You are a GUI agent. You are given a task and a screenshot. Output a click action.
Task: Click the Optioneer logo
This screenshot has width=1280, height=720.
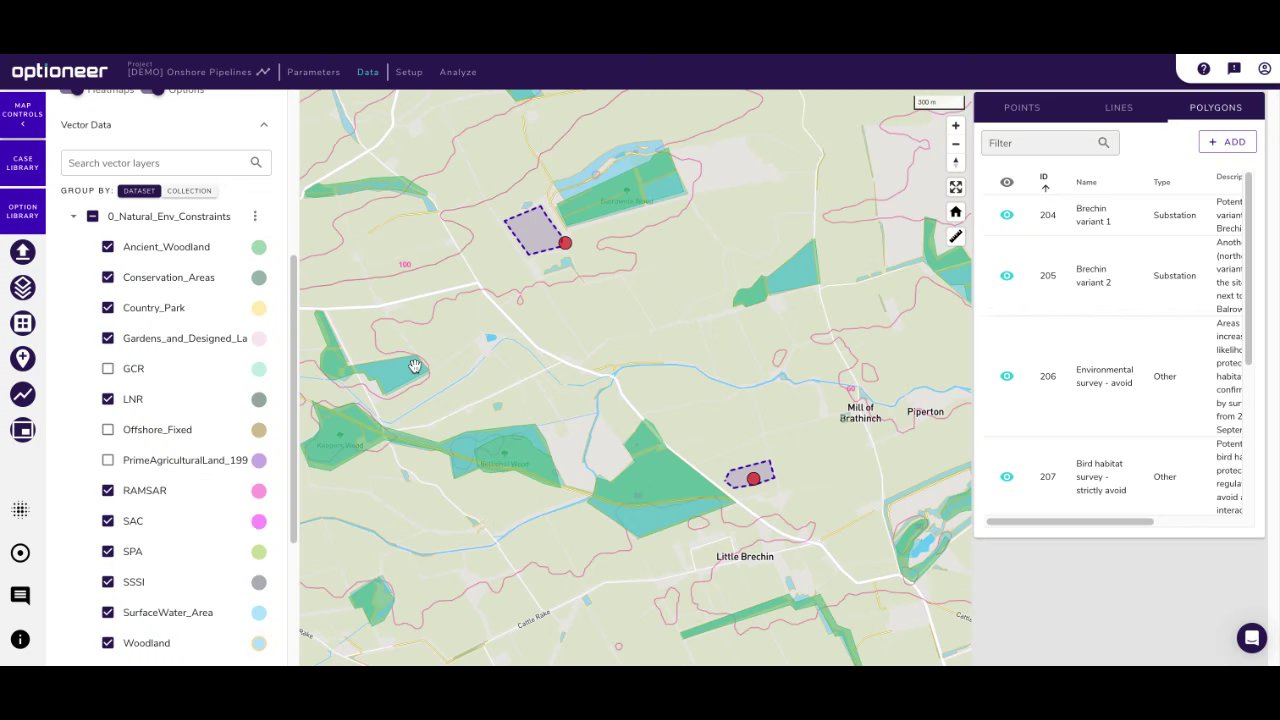click(60, 71)
